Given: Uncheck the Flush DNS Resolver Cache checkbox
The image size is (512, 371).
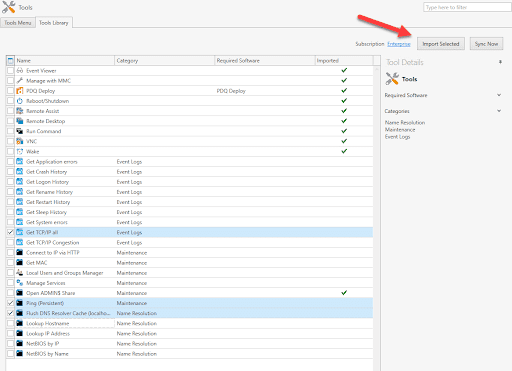Looking at the screenshot, I should click(x=10, y=313).
